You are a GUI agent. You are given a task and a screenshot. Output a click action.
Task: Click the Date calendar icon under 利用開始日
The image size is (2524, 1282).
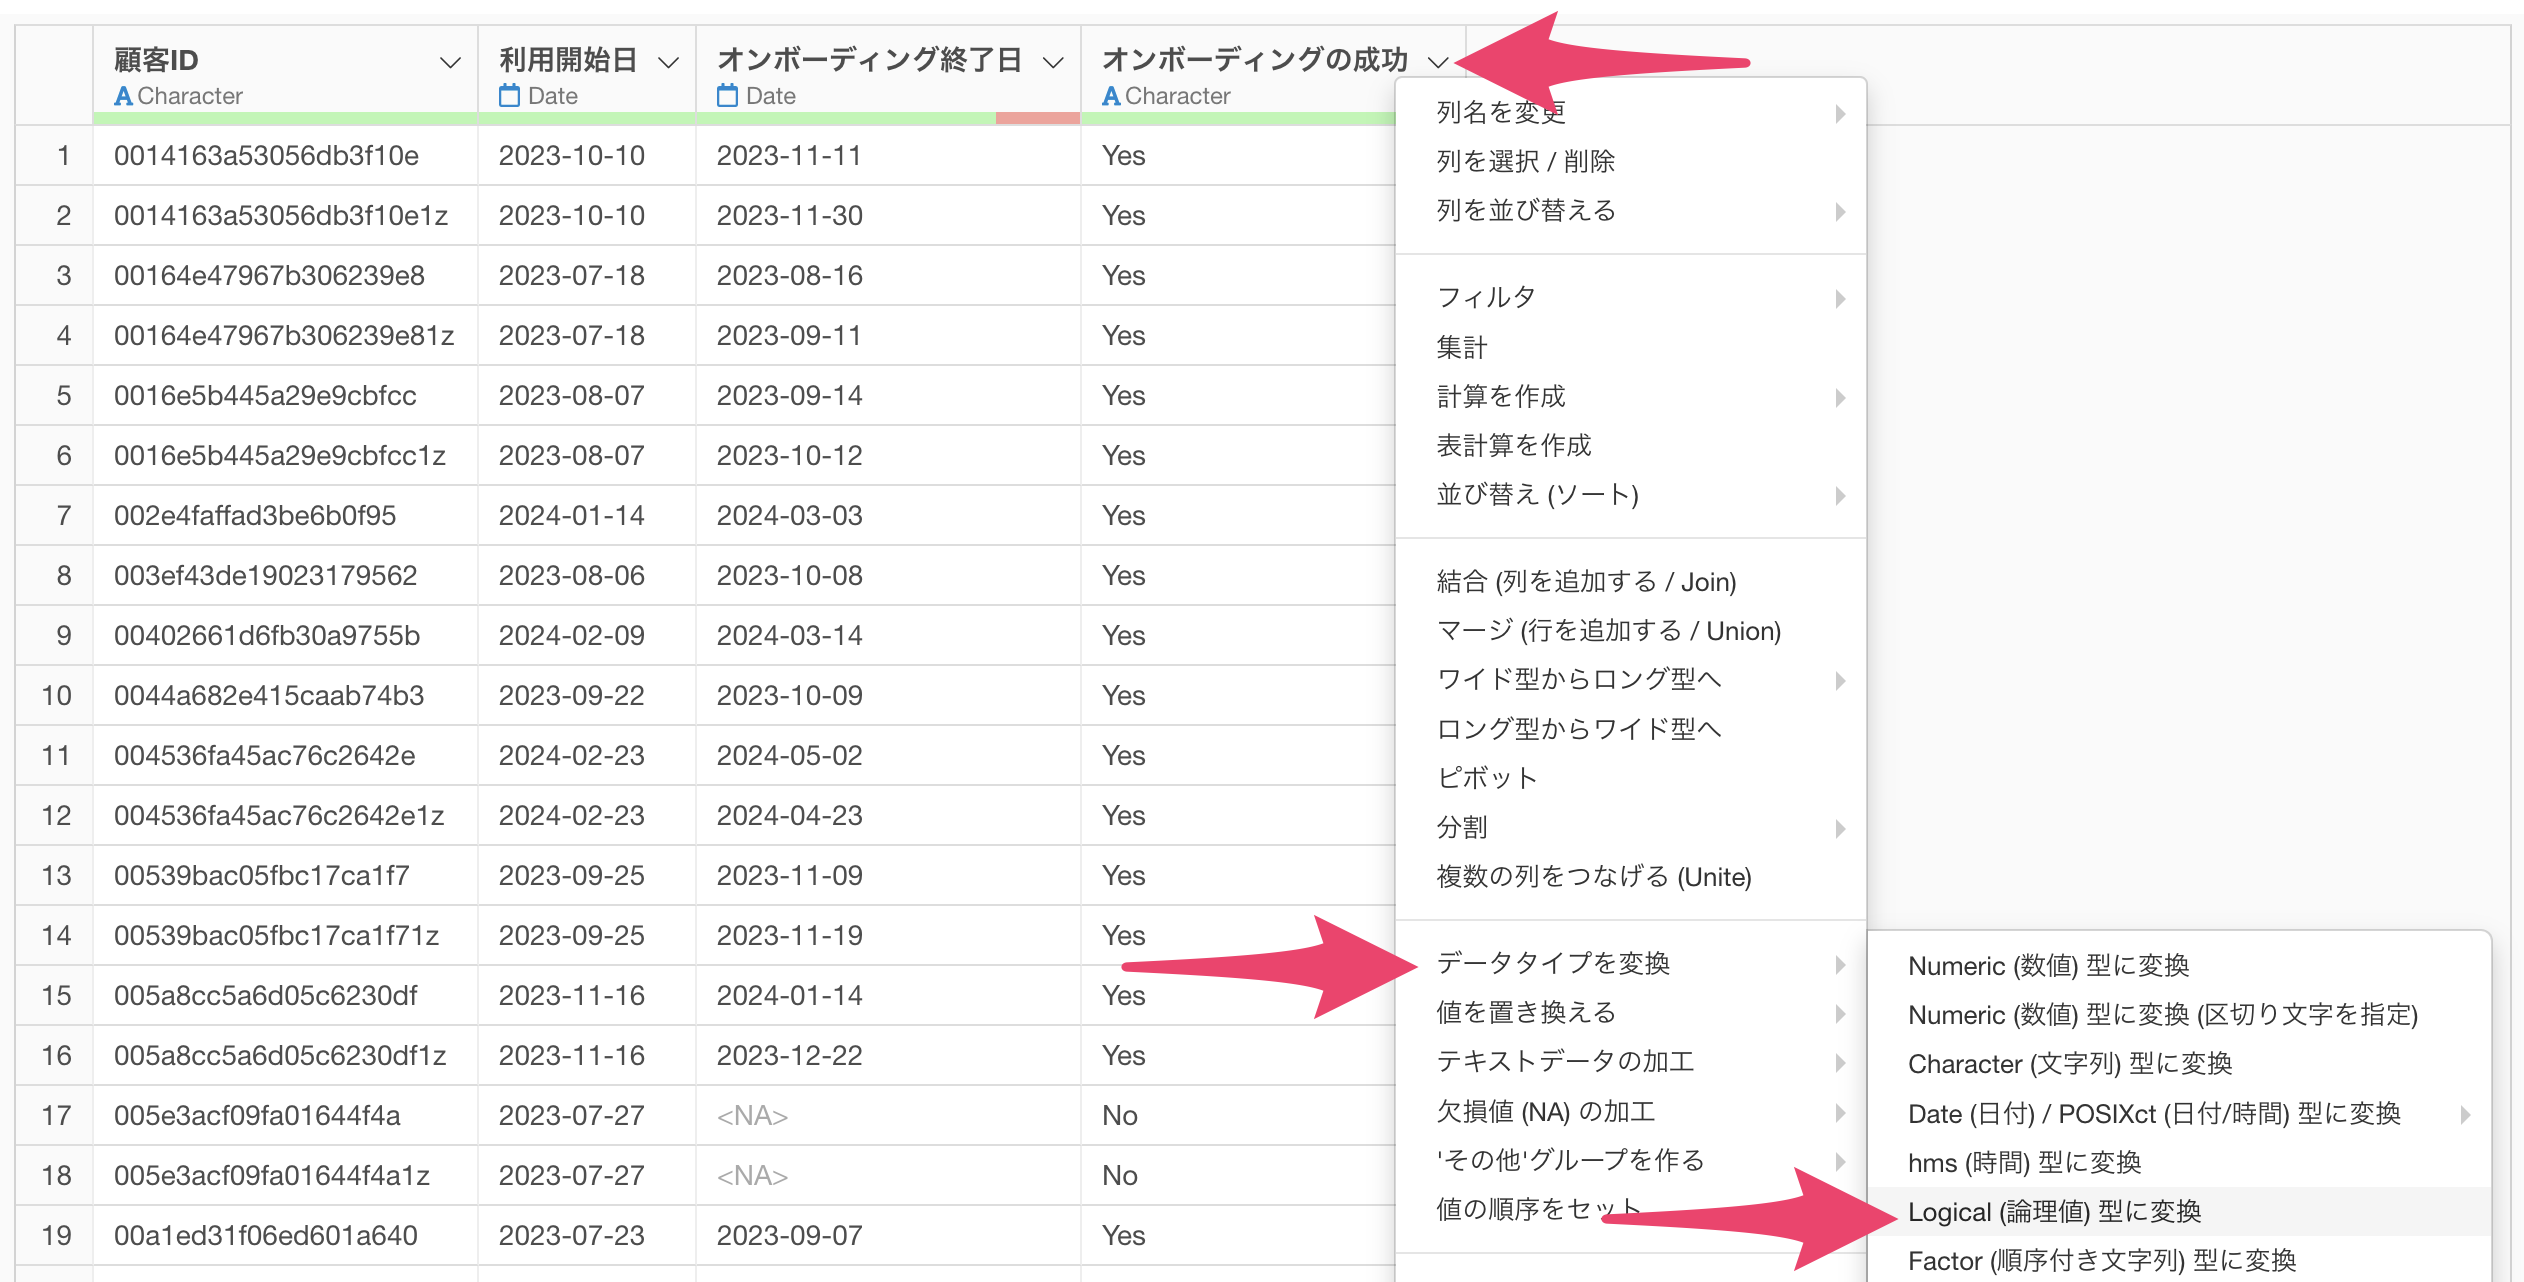(x=509, y=96)
